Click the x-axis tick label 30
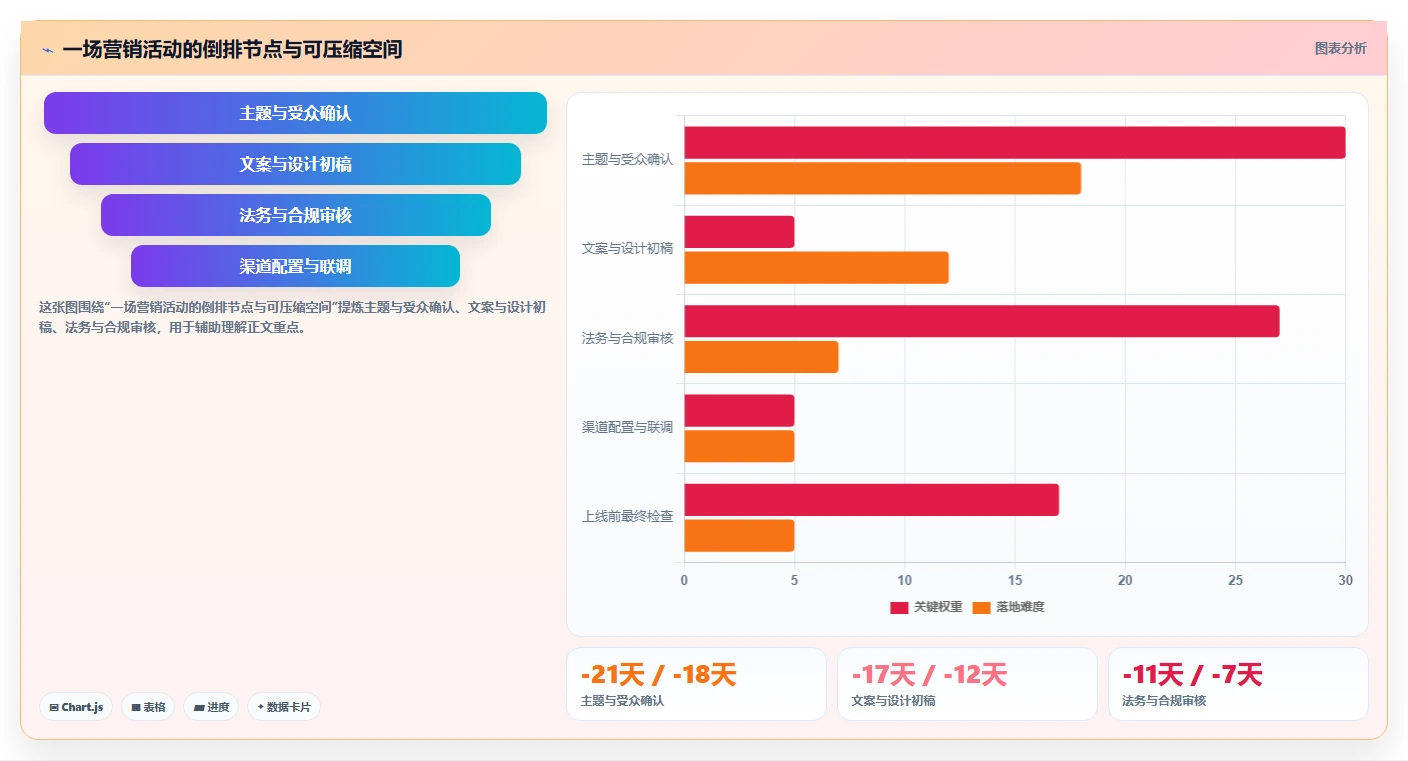Viewport: 1408px width, 761px height. (1345, 581)
